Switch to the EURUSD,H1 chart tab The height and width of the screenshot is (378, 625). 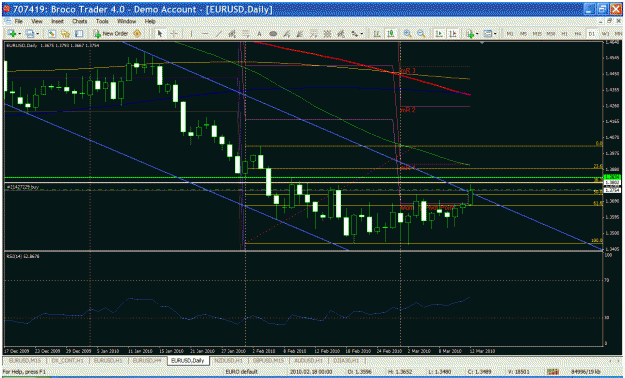coord(108,360)
